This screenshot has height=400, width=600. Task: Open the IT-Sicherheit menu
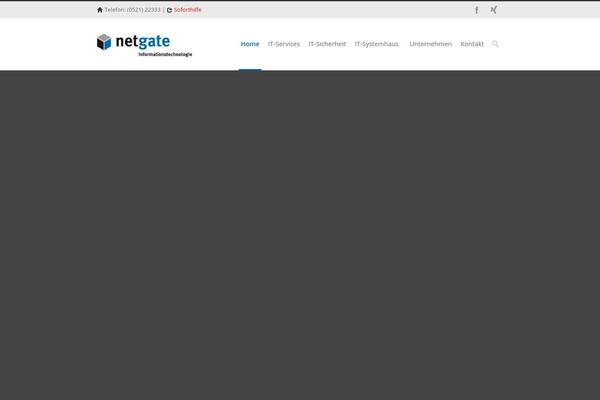tap(327, 44)
